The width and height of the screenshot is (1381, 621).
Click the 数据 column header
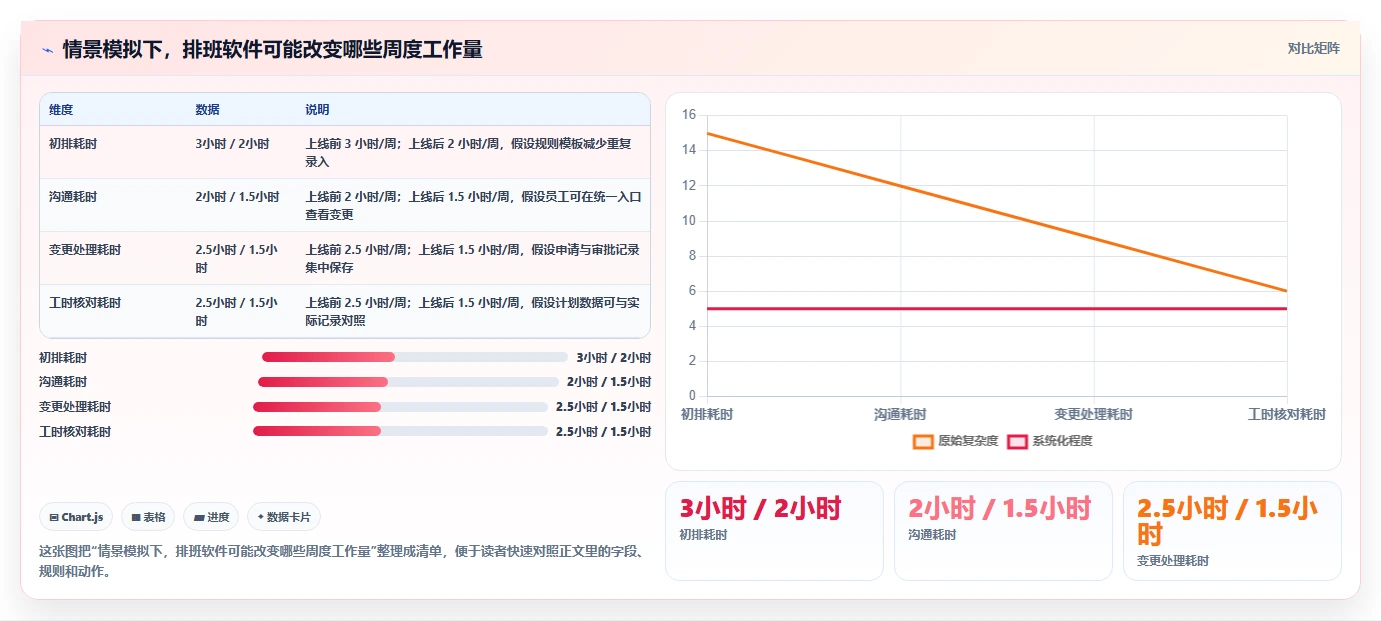(x=207, y=110)
